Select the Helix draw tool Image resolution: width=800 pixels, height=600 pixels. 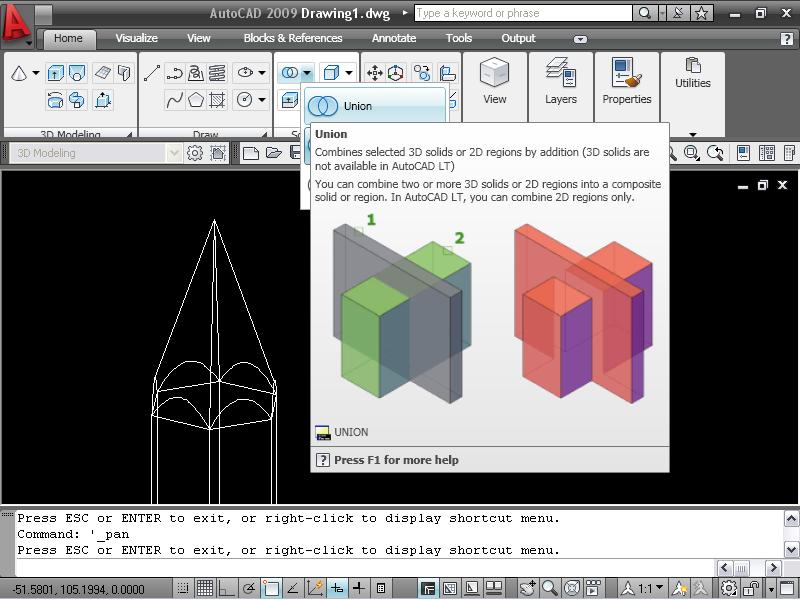click(217, 73)
